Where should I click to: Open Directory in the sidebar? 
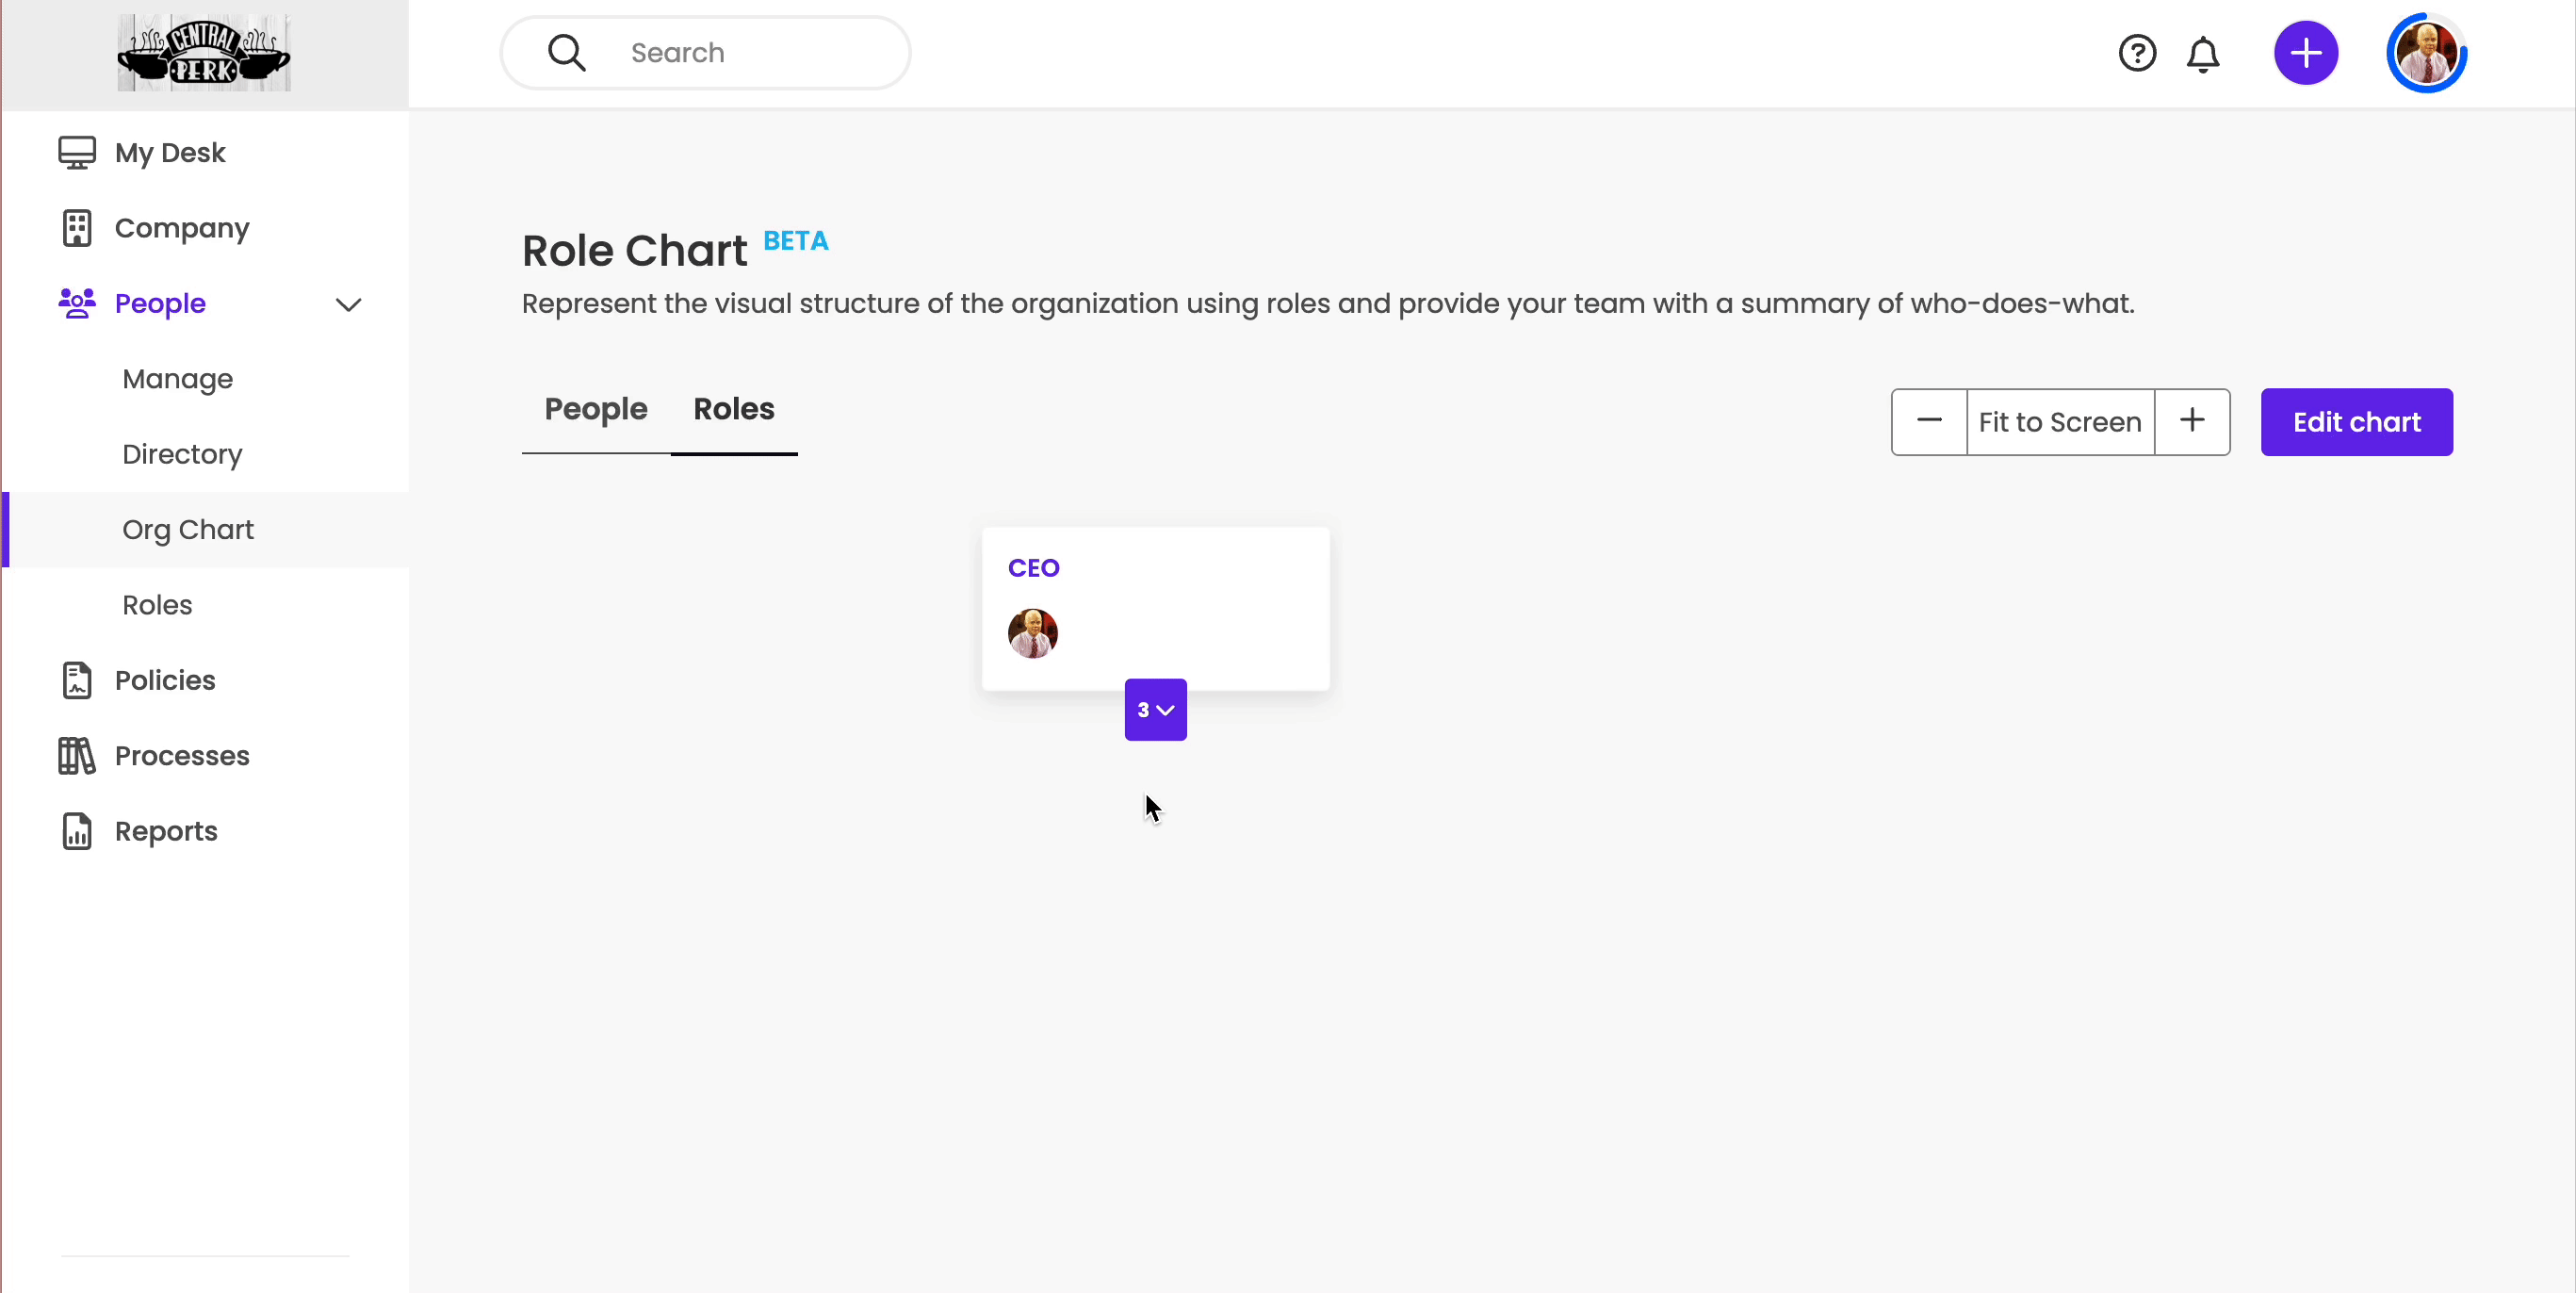(x=182, y=454)
